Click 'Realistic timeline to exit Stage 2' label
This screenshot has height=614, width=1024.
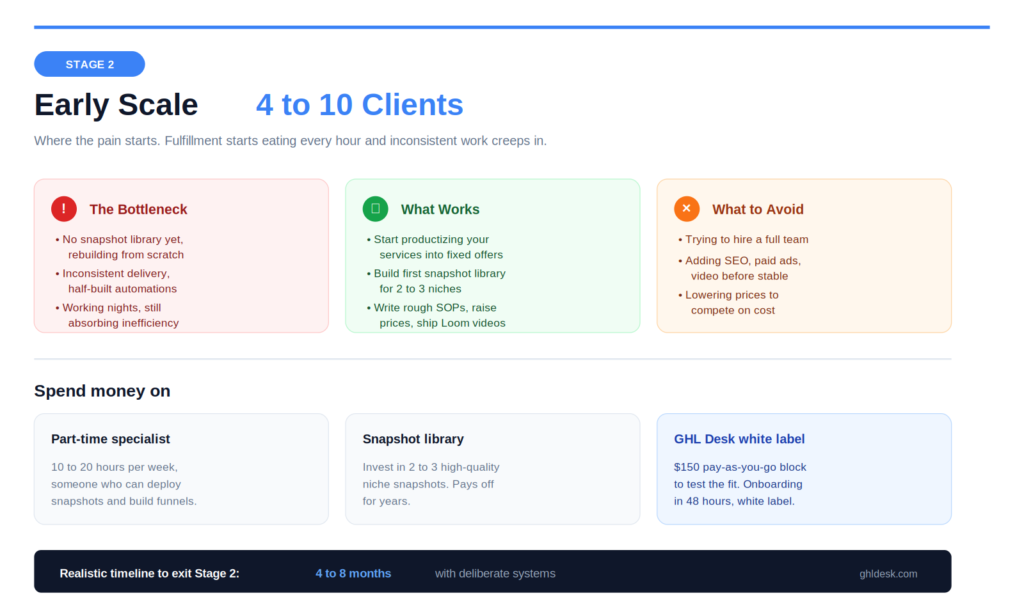[150, 574]
